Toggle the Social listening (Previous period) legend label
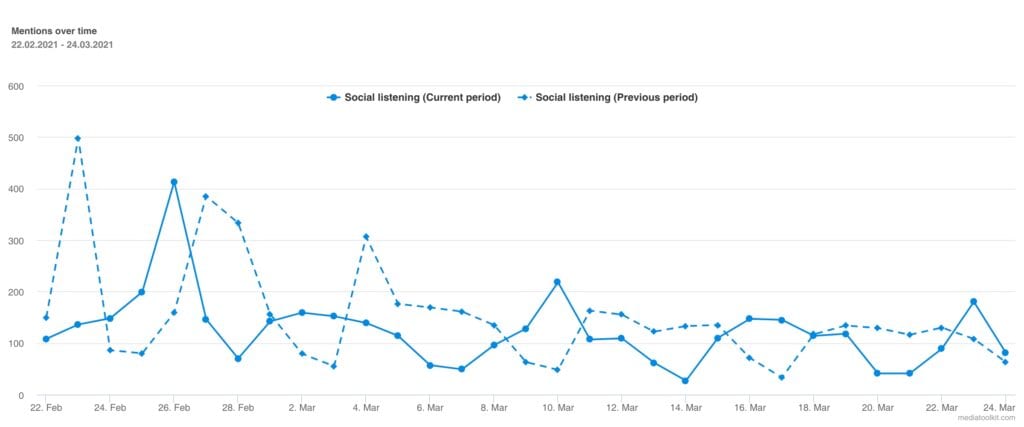1024x427 pixels. click(x=616, y=98)
